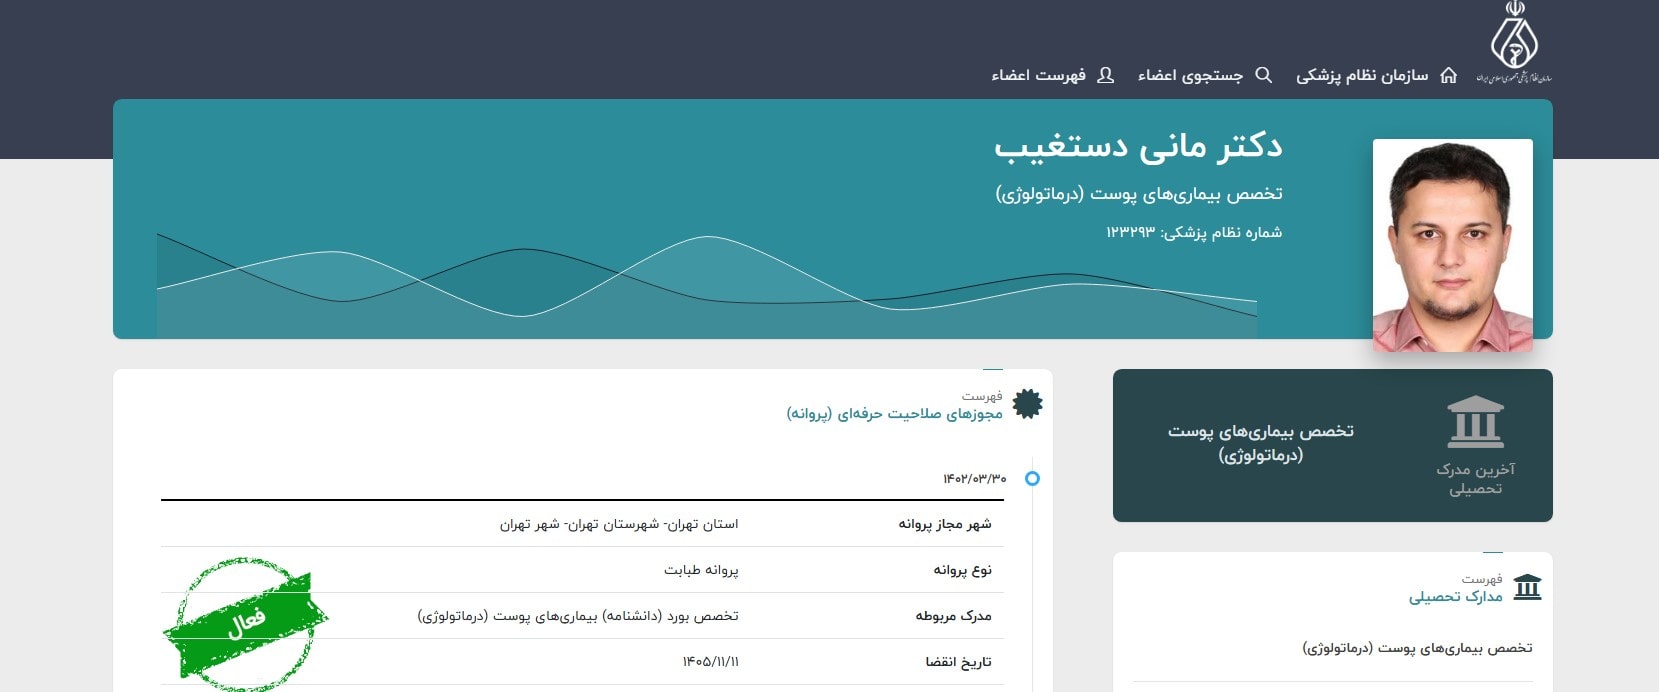
Task: Click the large building icon above آخرین مدرک تحصیلی
Action: (1475, 422)
